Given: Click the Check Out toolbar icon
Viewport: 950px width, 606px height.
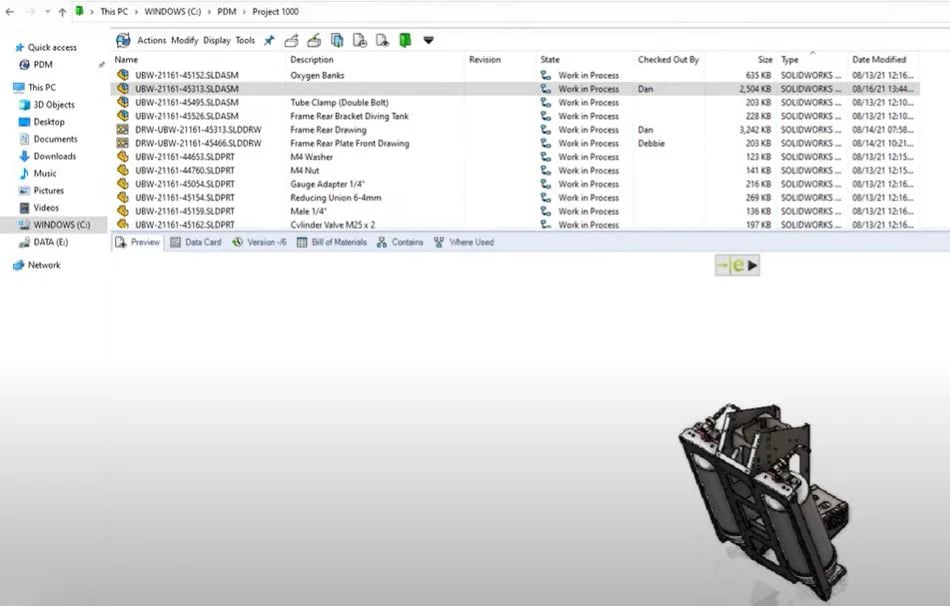Looking at the screenshot, I should point(291,41).
